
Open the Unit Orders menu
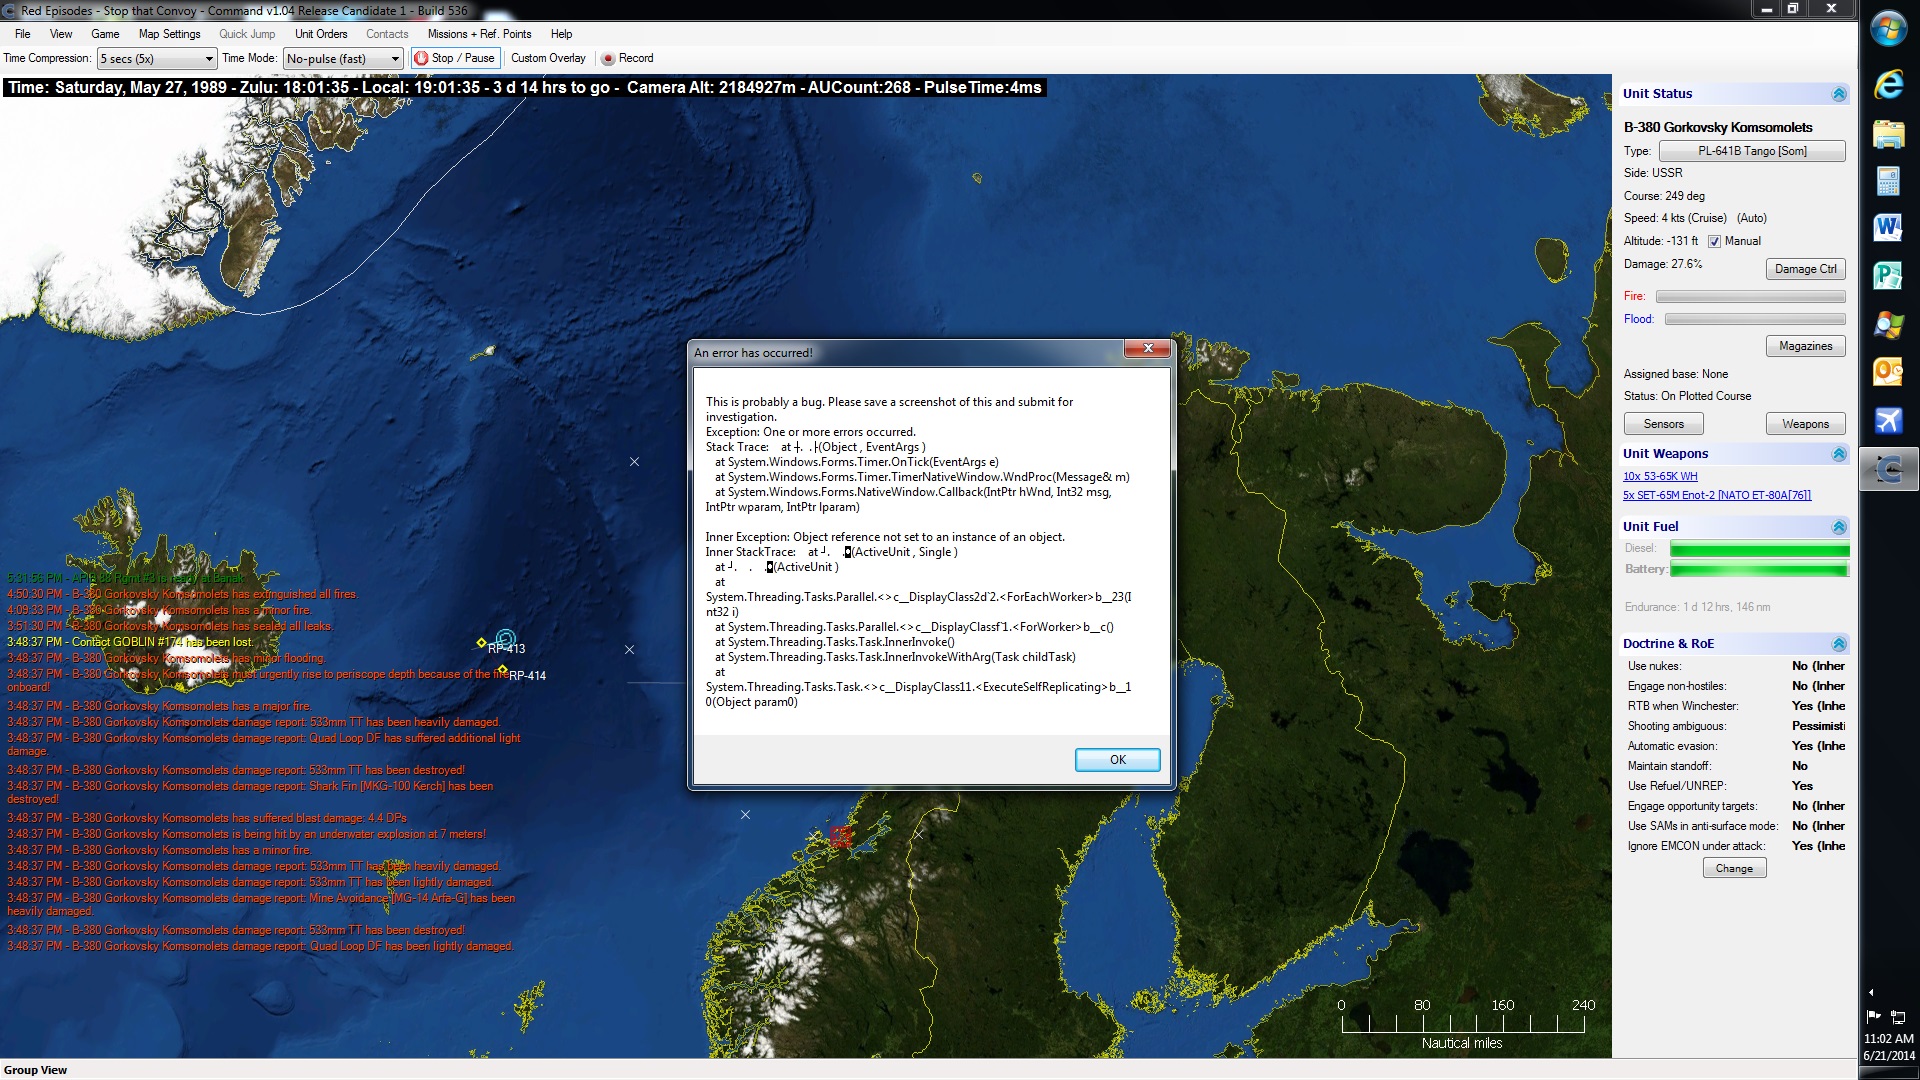320,34
